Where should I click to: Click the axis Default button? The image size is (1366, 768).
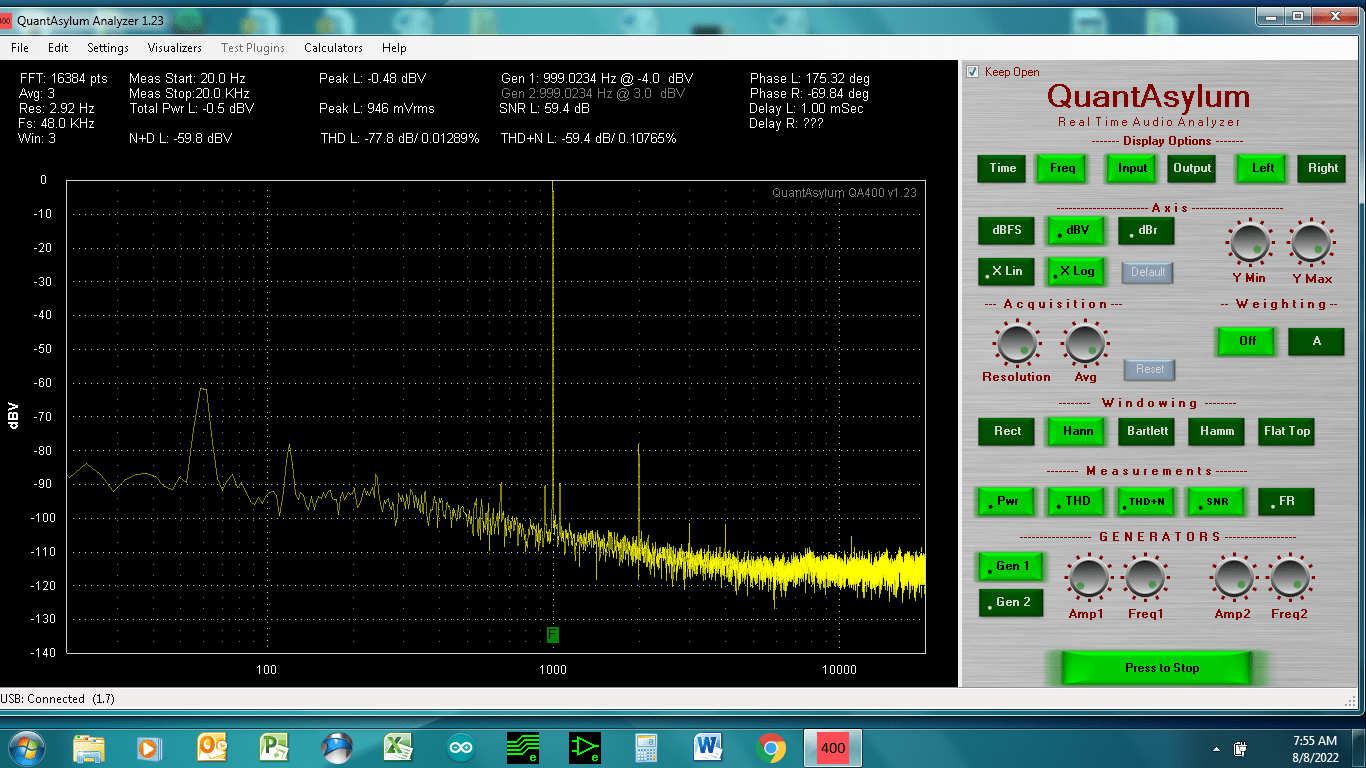click(1148, 272)
